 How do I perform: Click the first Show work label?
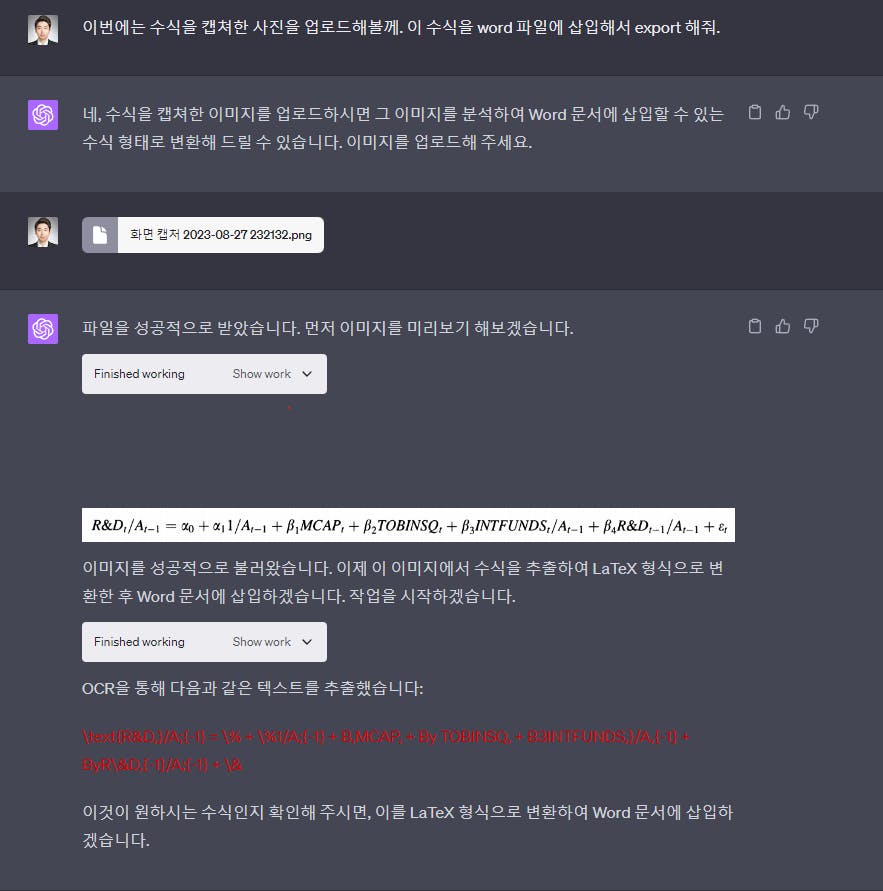pos(261,374)
